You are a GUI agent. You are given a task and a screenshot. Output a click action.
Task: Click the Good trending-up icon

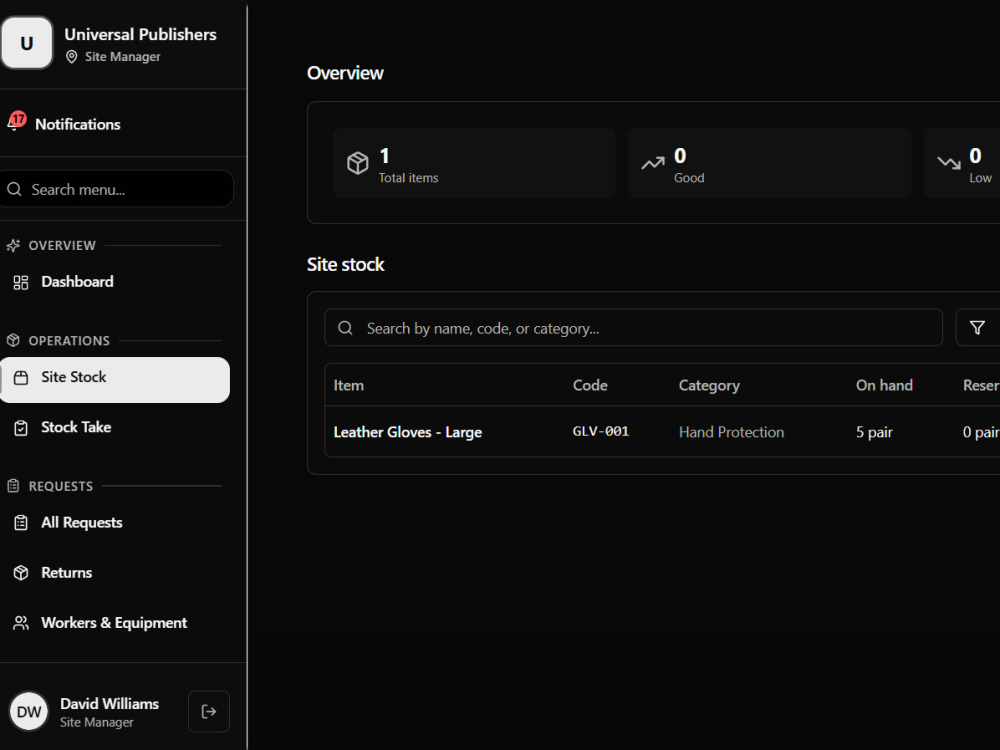point(652,164)
